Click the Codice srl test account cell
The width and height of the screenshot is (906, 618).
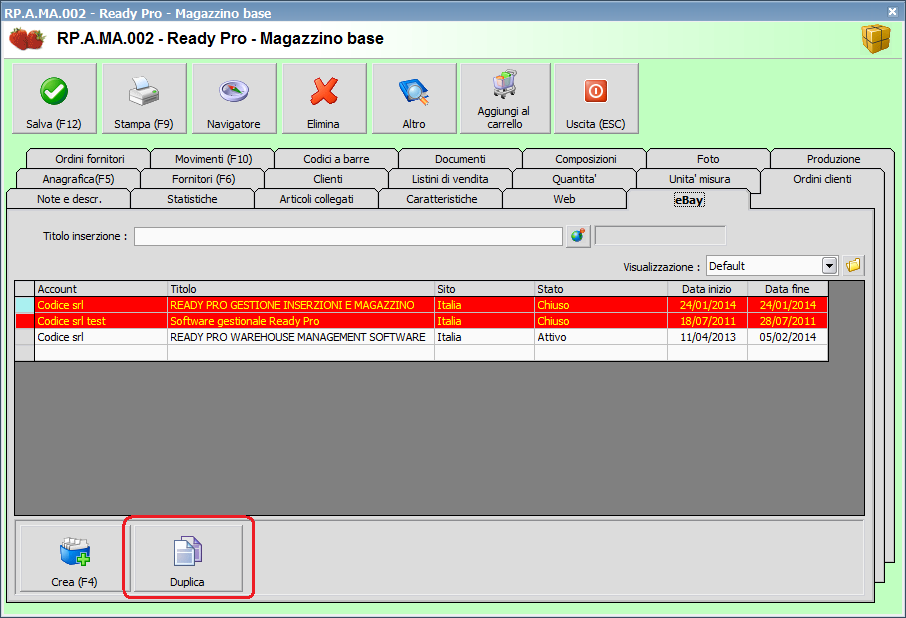[x=101, y=321]
